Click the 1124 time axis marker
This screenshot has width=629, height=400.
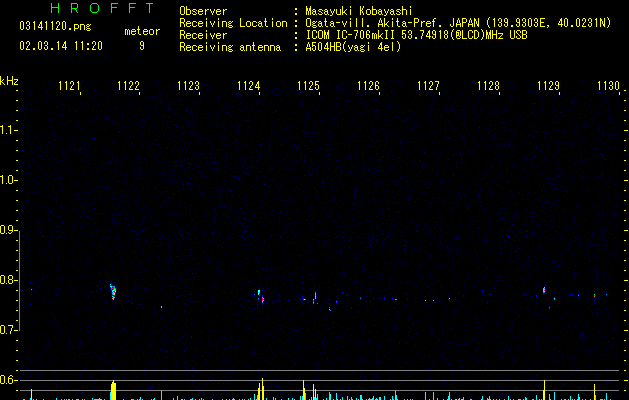coord(249,86)
